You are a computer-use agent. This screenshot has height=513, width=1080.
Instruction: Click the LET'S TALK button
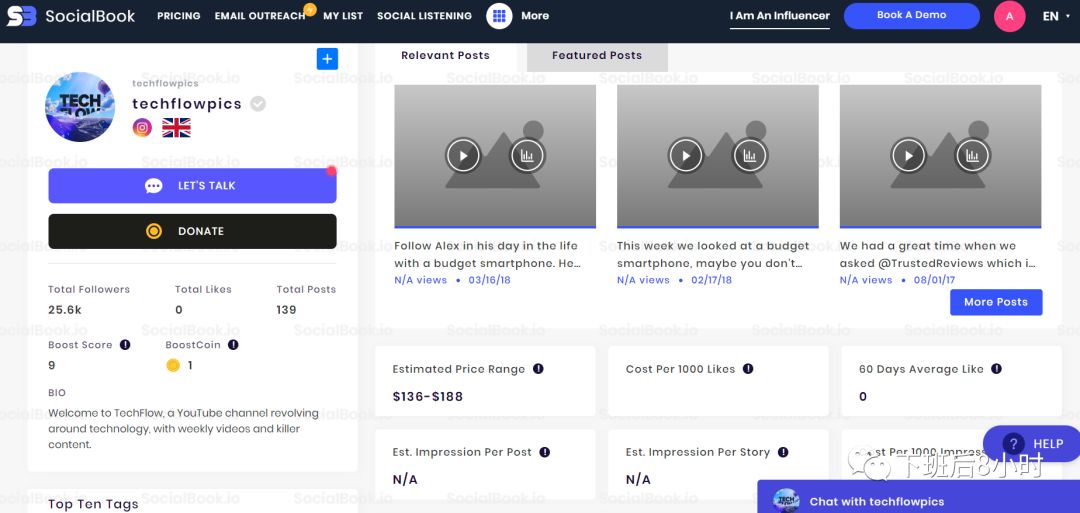pos(192,186)
